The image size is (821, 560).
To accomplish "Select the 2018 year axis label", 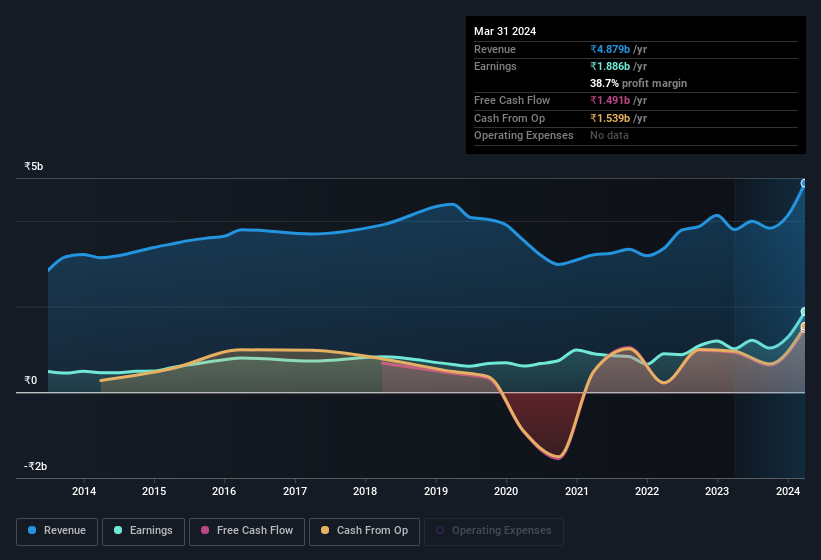I will [x=365, y=491].
